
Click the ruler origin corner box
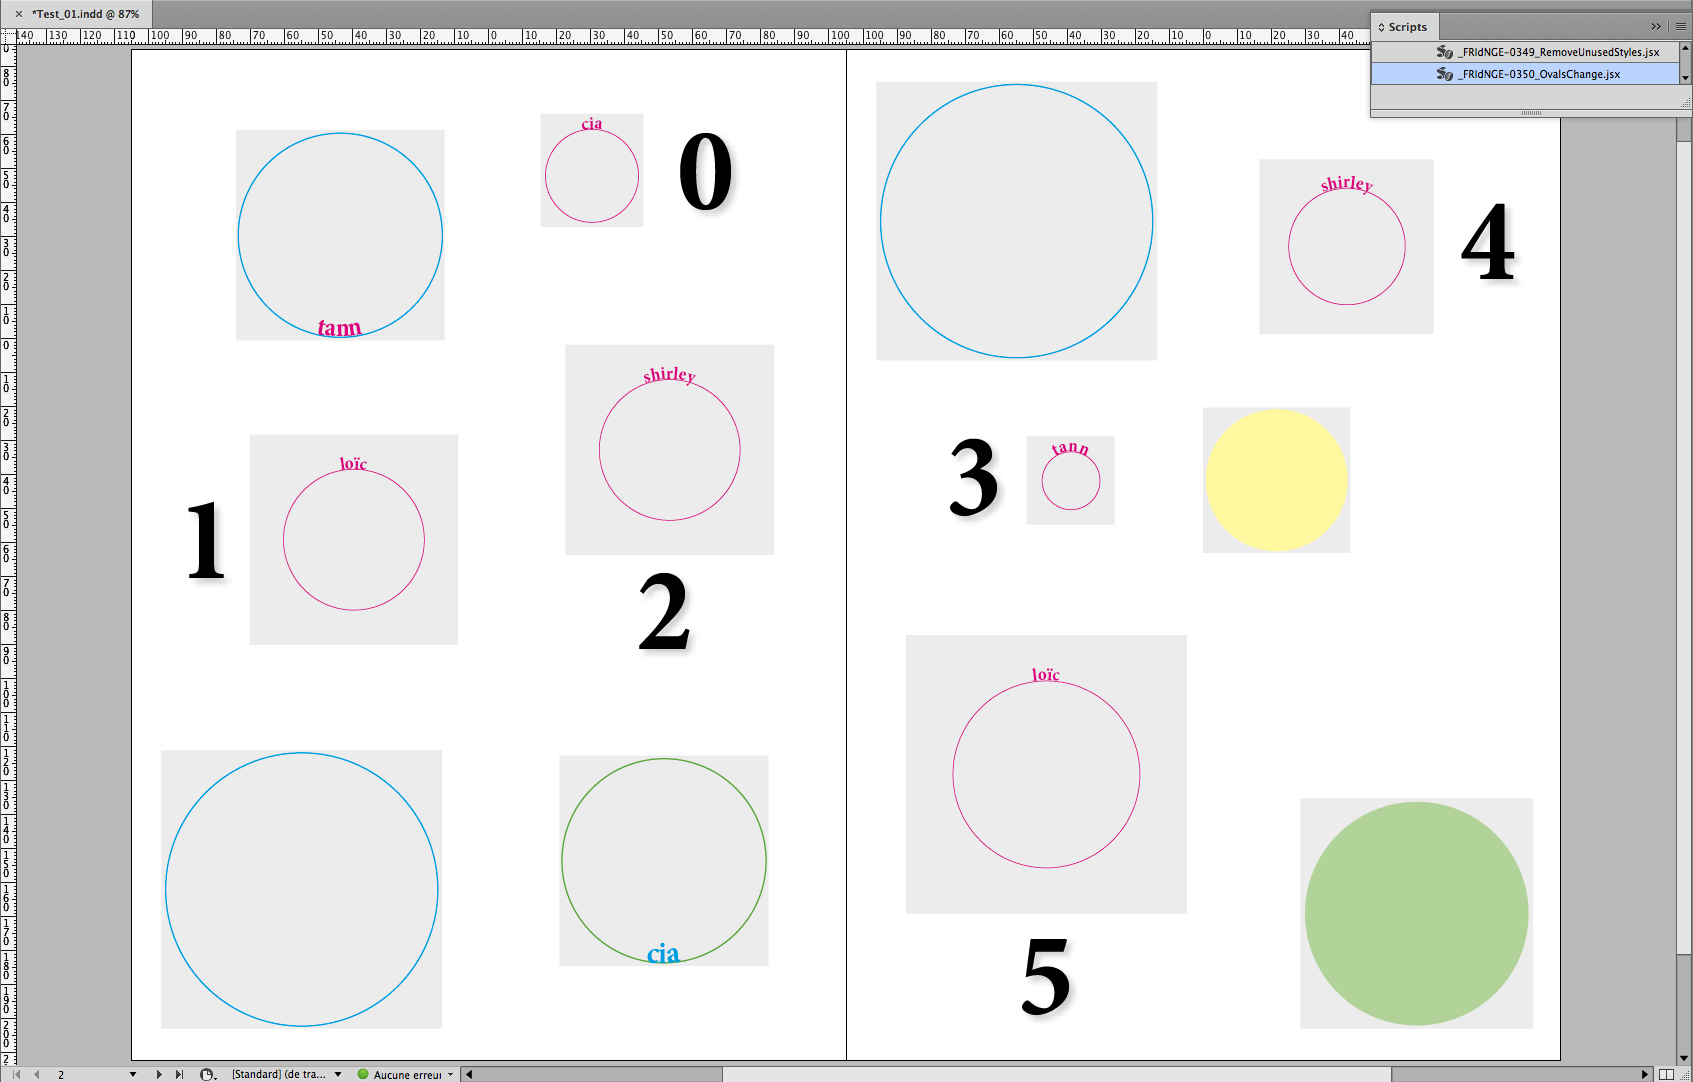coord(8,35)
